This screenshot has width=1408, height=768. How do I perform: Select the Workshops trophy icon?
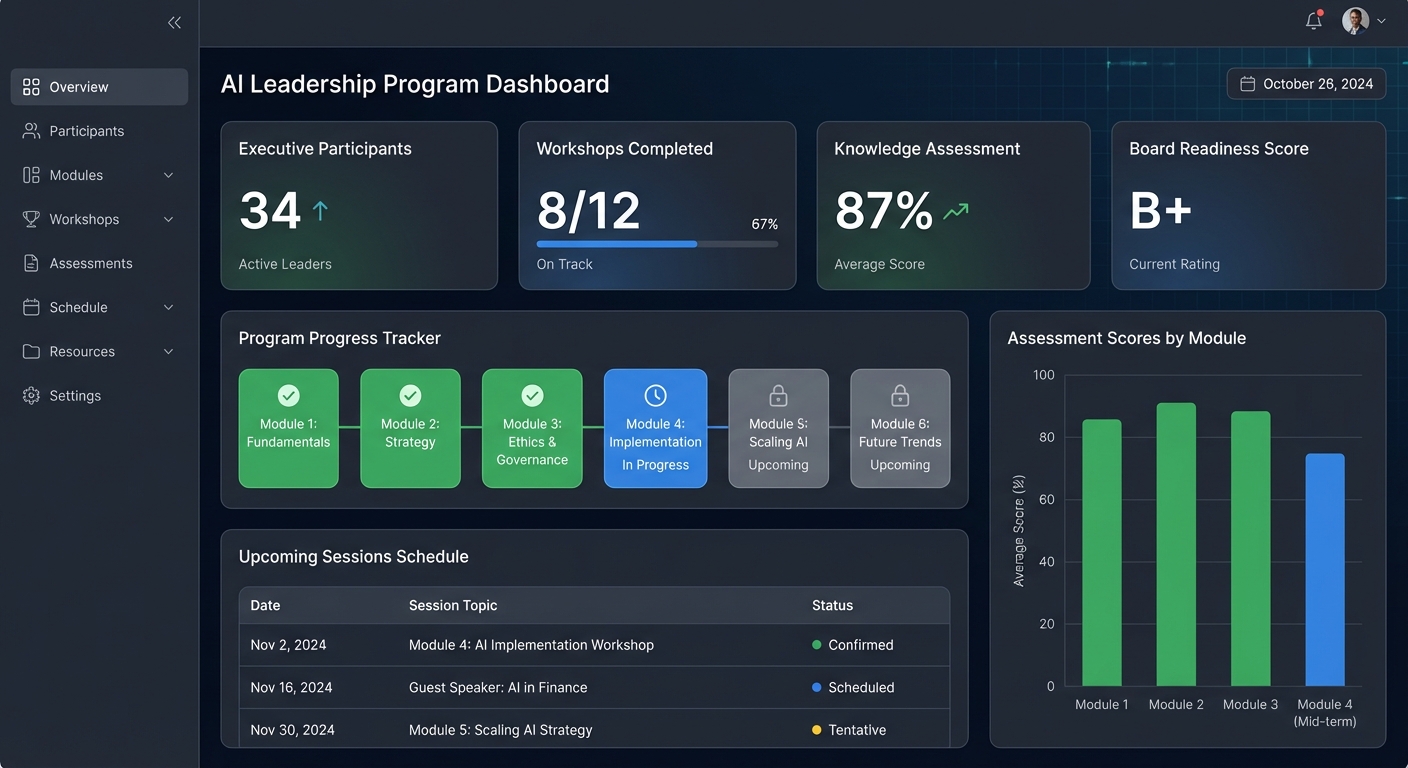click(x=30, y=219)
